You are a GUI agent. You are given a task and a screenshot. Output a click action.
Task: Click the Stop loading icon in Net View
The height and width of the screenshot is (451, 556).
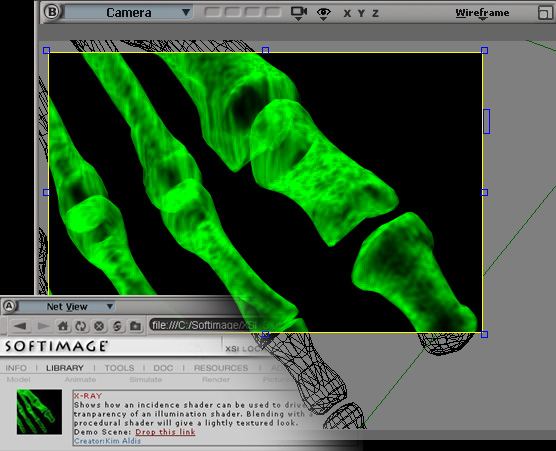(99, 325)
